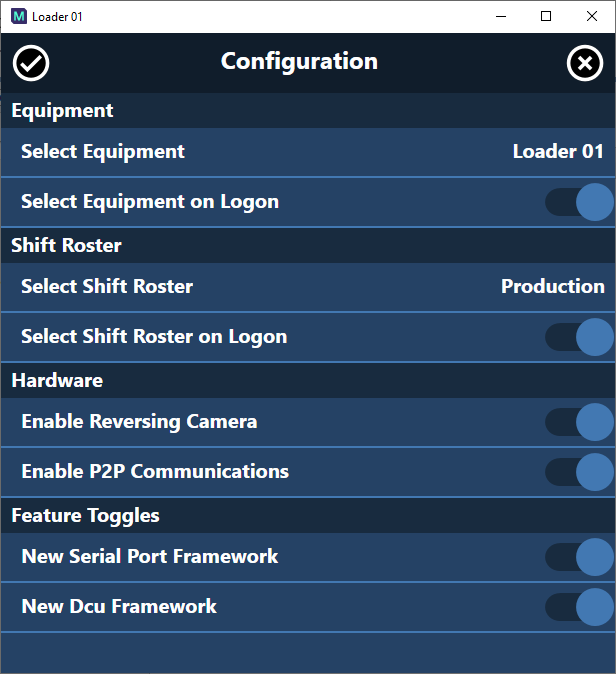Viewport: 616px width, 674px height.
Task: Turn off Enable Reversing Camera switch
Action: pyautogui.click(x=580, y=422)
